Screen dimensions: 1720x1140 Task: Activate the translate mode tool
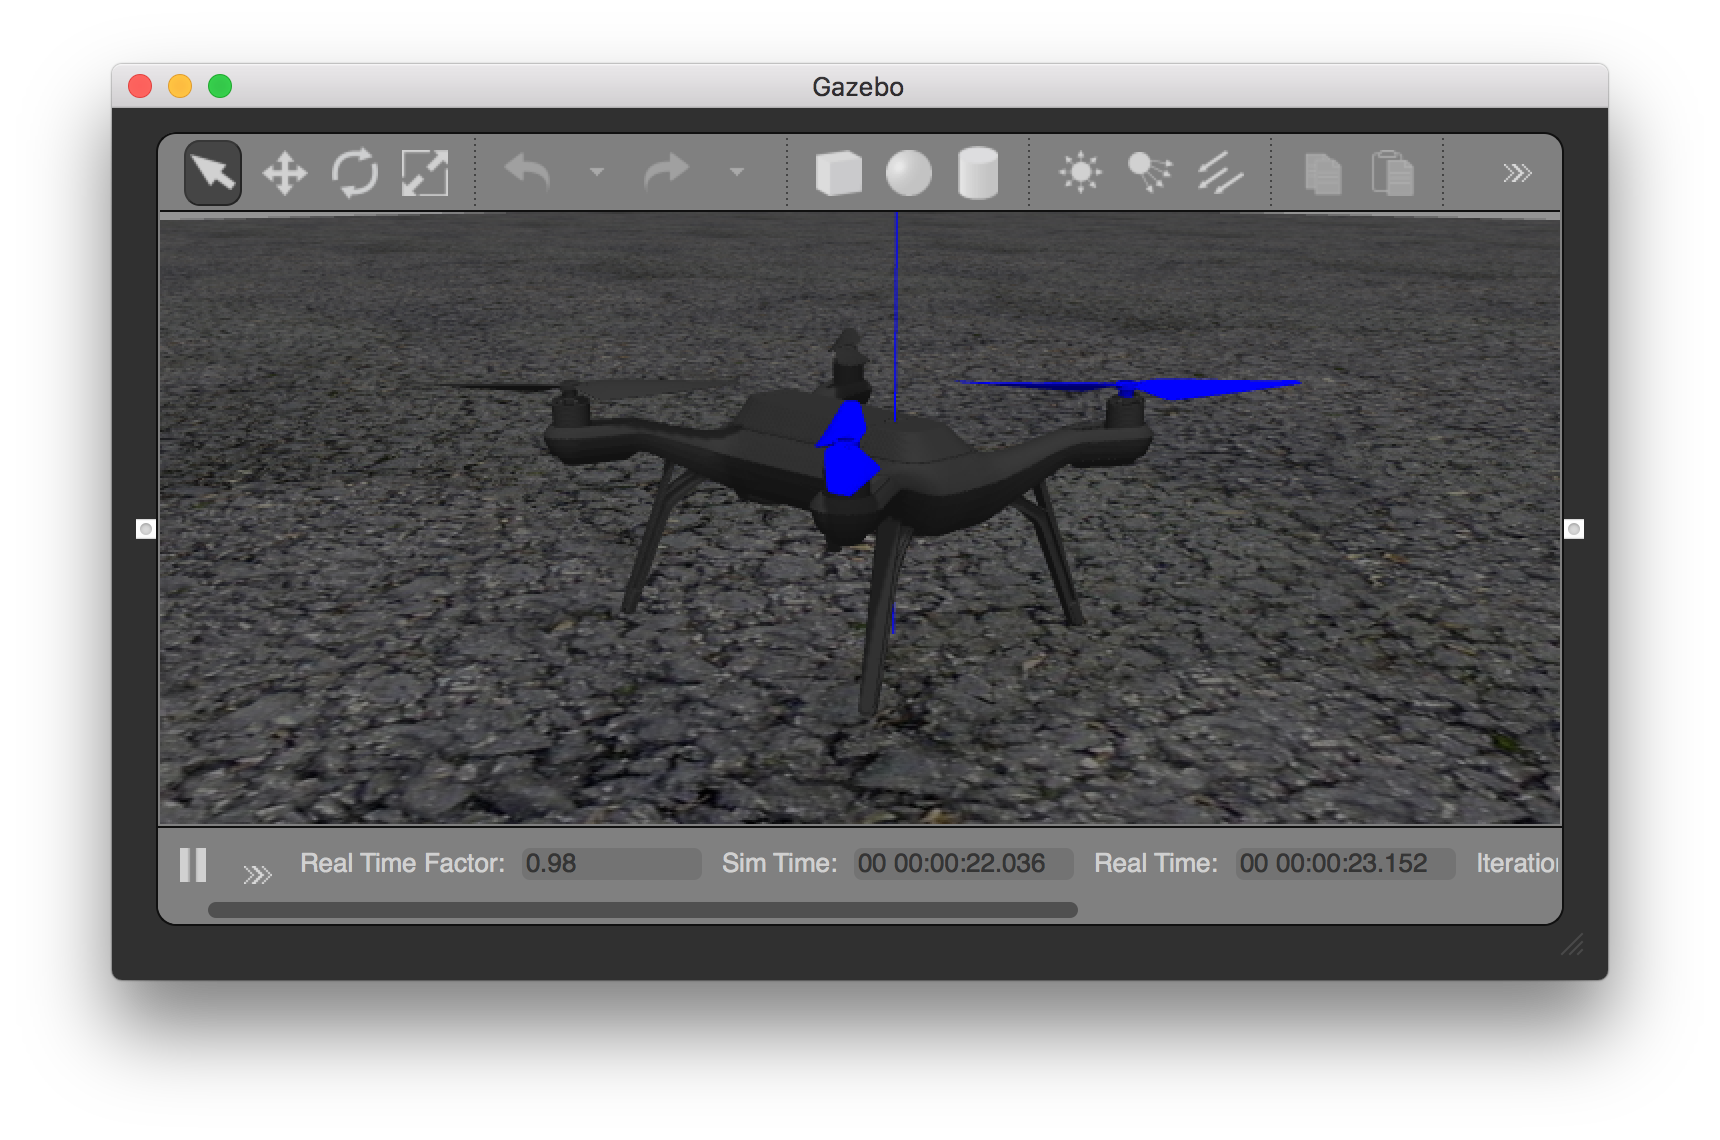(x=283, y=172)
